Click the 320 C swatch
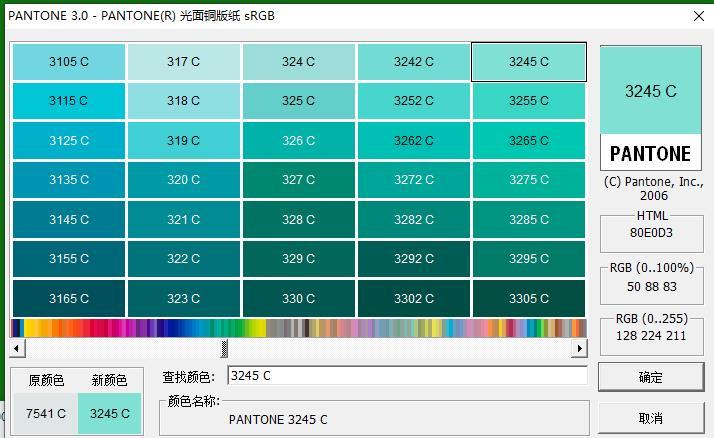Viewport: 714px width, 438px height. [184, 180]
